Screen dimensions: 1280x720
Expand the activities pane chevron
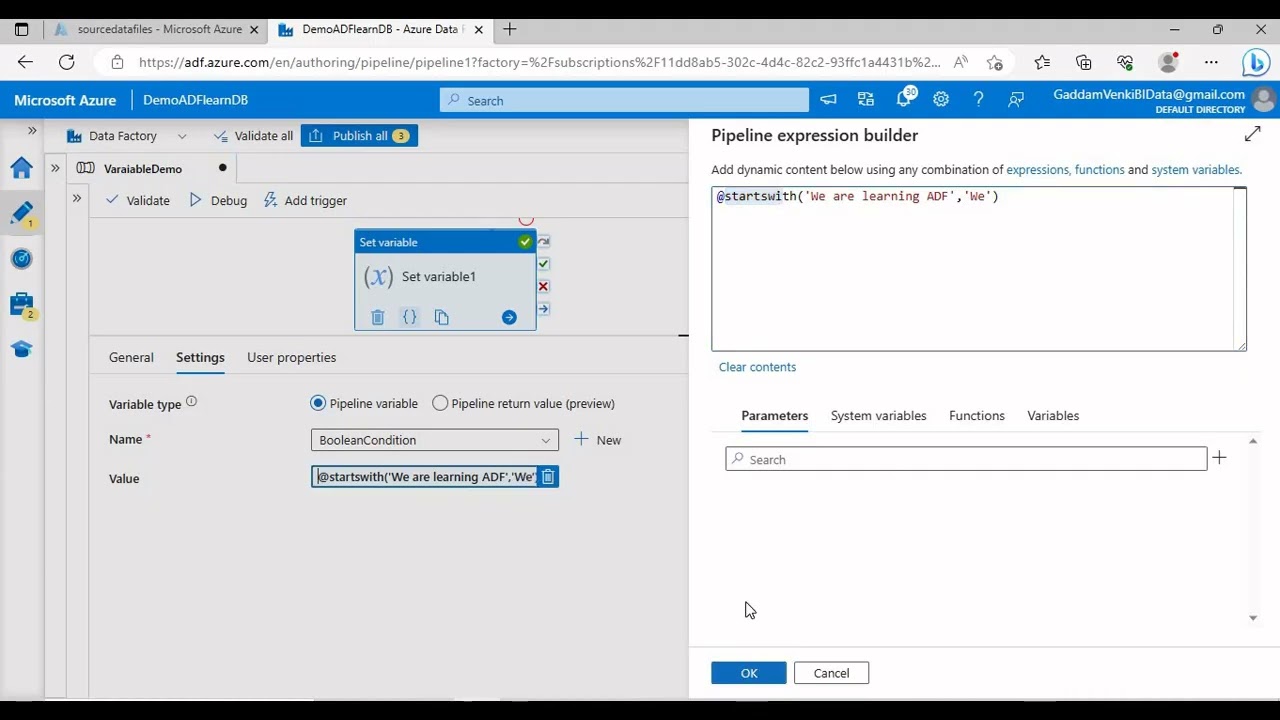[x=77, y=199]
